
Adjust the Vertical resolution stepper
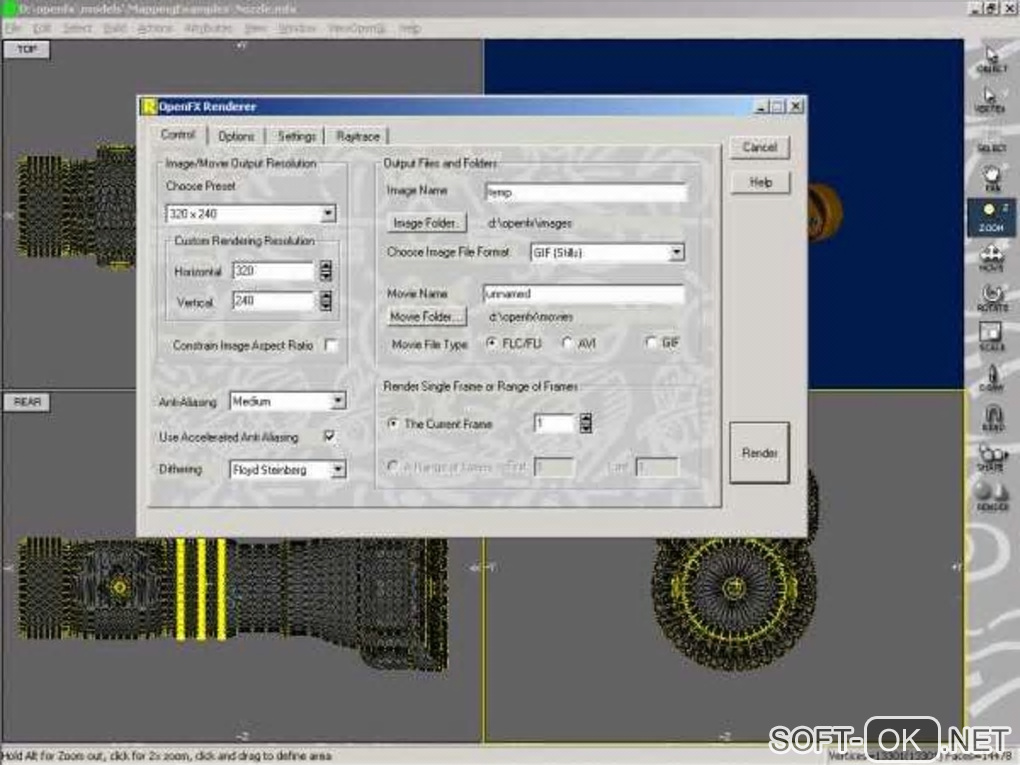tap(326, 301)
